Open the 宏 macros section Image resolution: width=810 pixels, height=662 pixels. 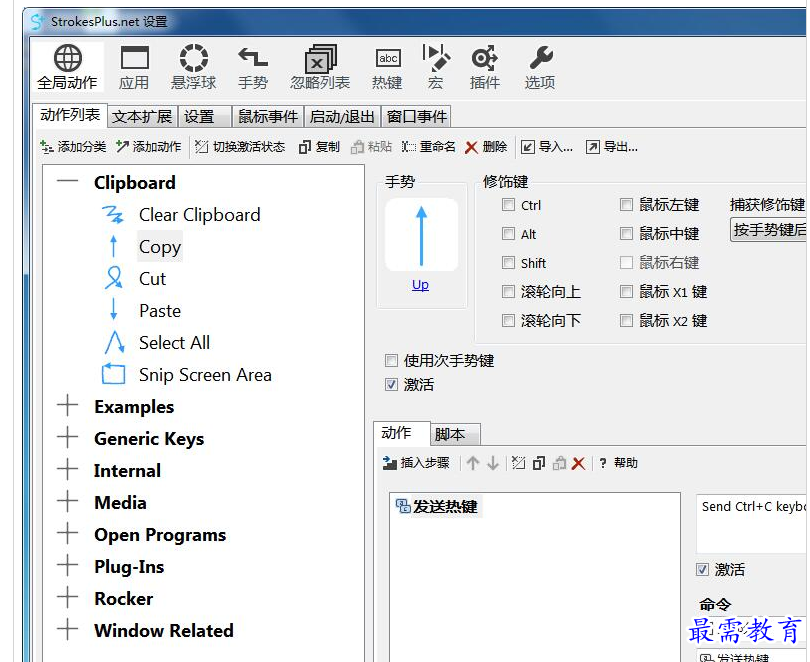pos(435,67)
